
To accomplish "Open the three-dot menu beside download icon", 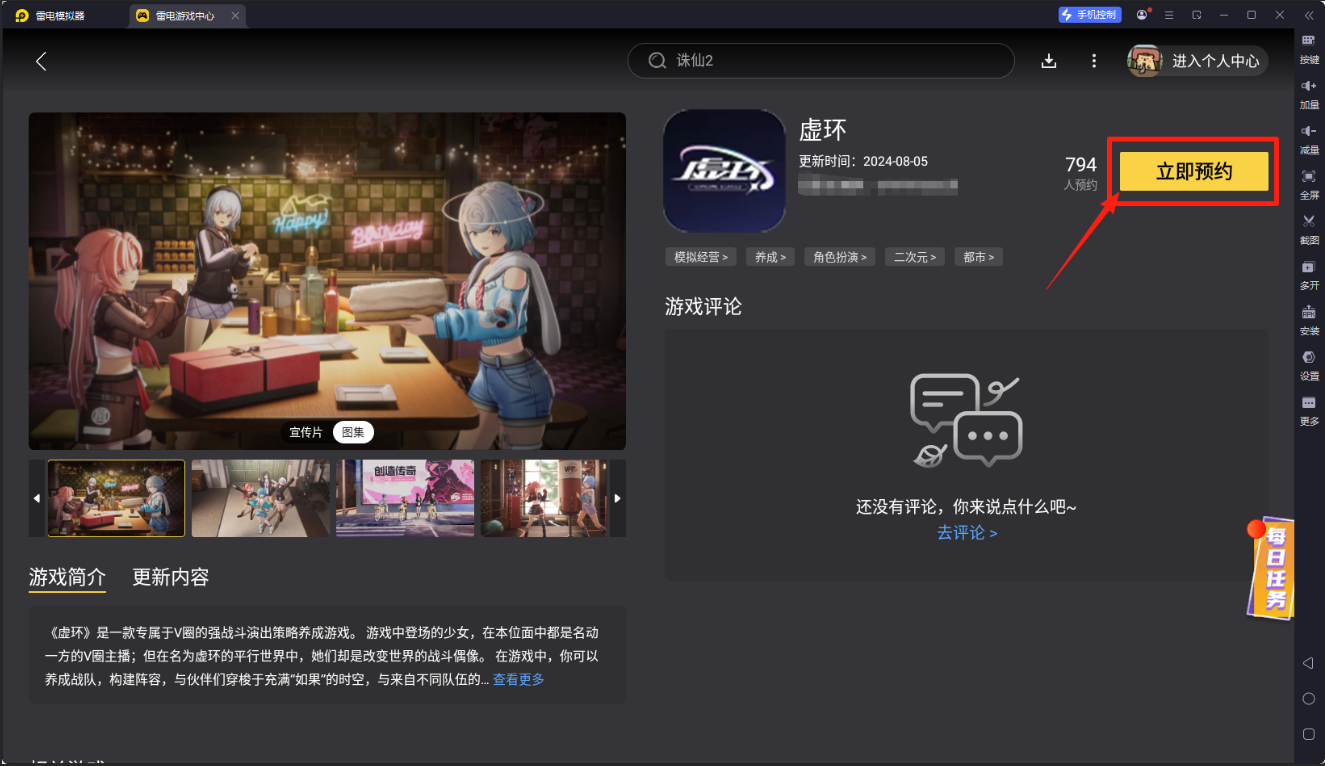I will (x=1094, y=61).
